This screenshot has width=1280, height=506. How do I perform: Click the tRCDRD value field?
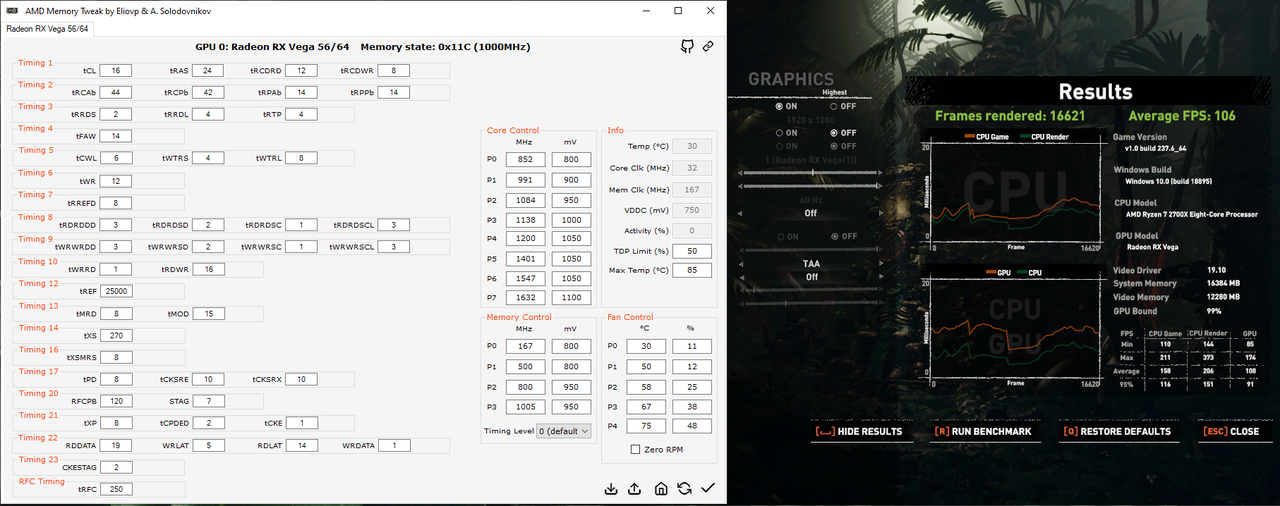point(301,71)
